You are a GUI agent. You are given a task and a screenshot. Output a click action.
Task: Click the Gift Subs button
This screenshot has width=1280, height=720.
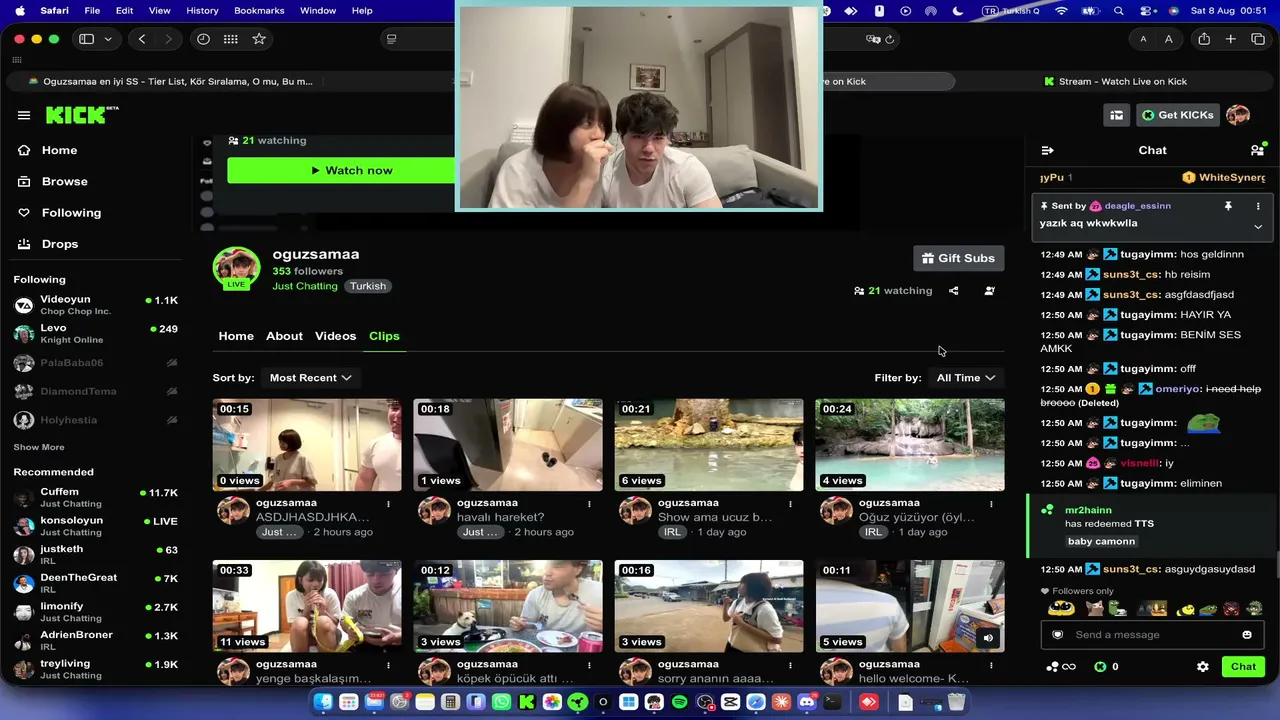[959, 258]
